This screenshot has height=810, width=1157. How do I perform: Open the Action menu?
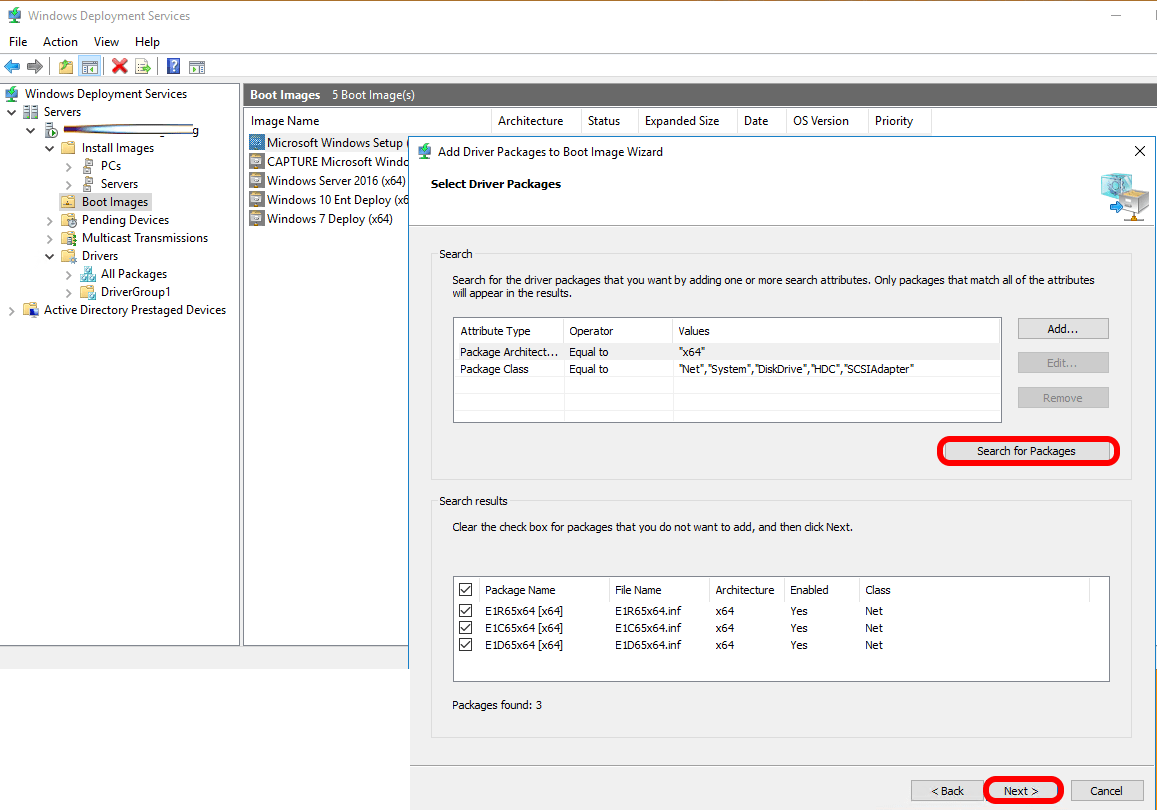[60, 42]
